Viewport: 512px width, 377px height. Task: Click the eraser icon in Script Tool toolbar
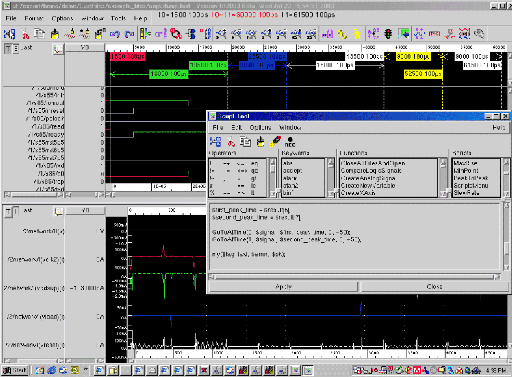(x=275, y=142)
